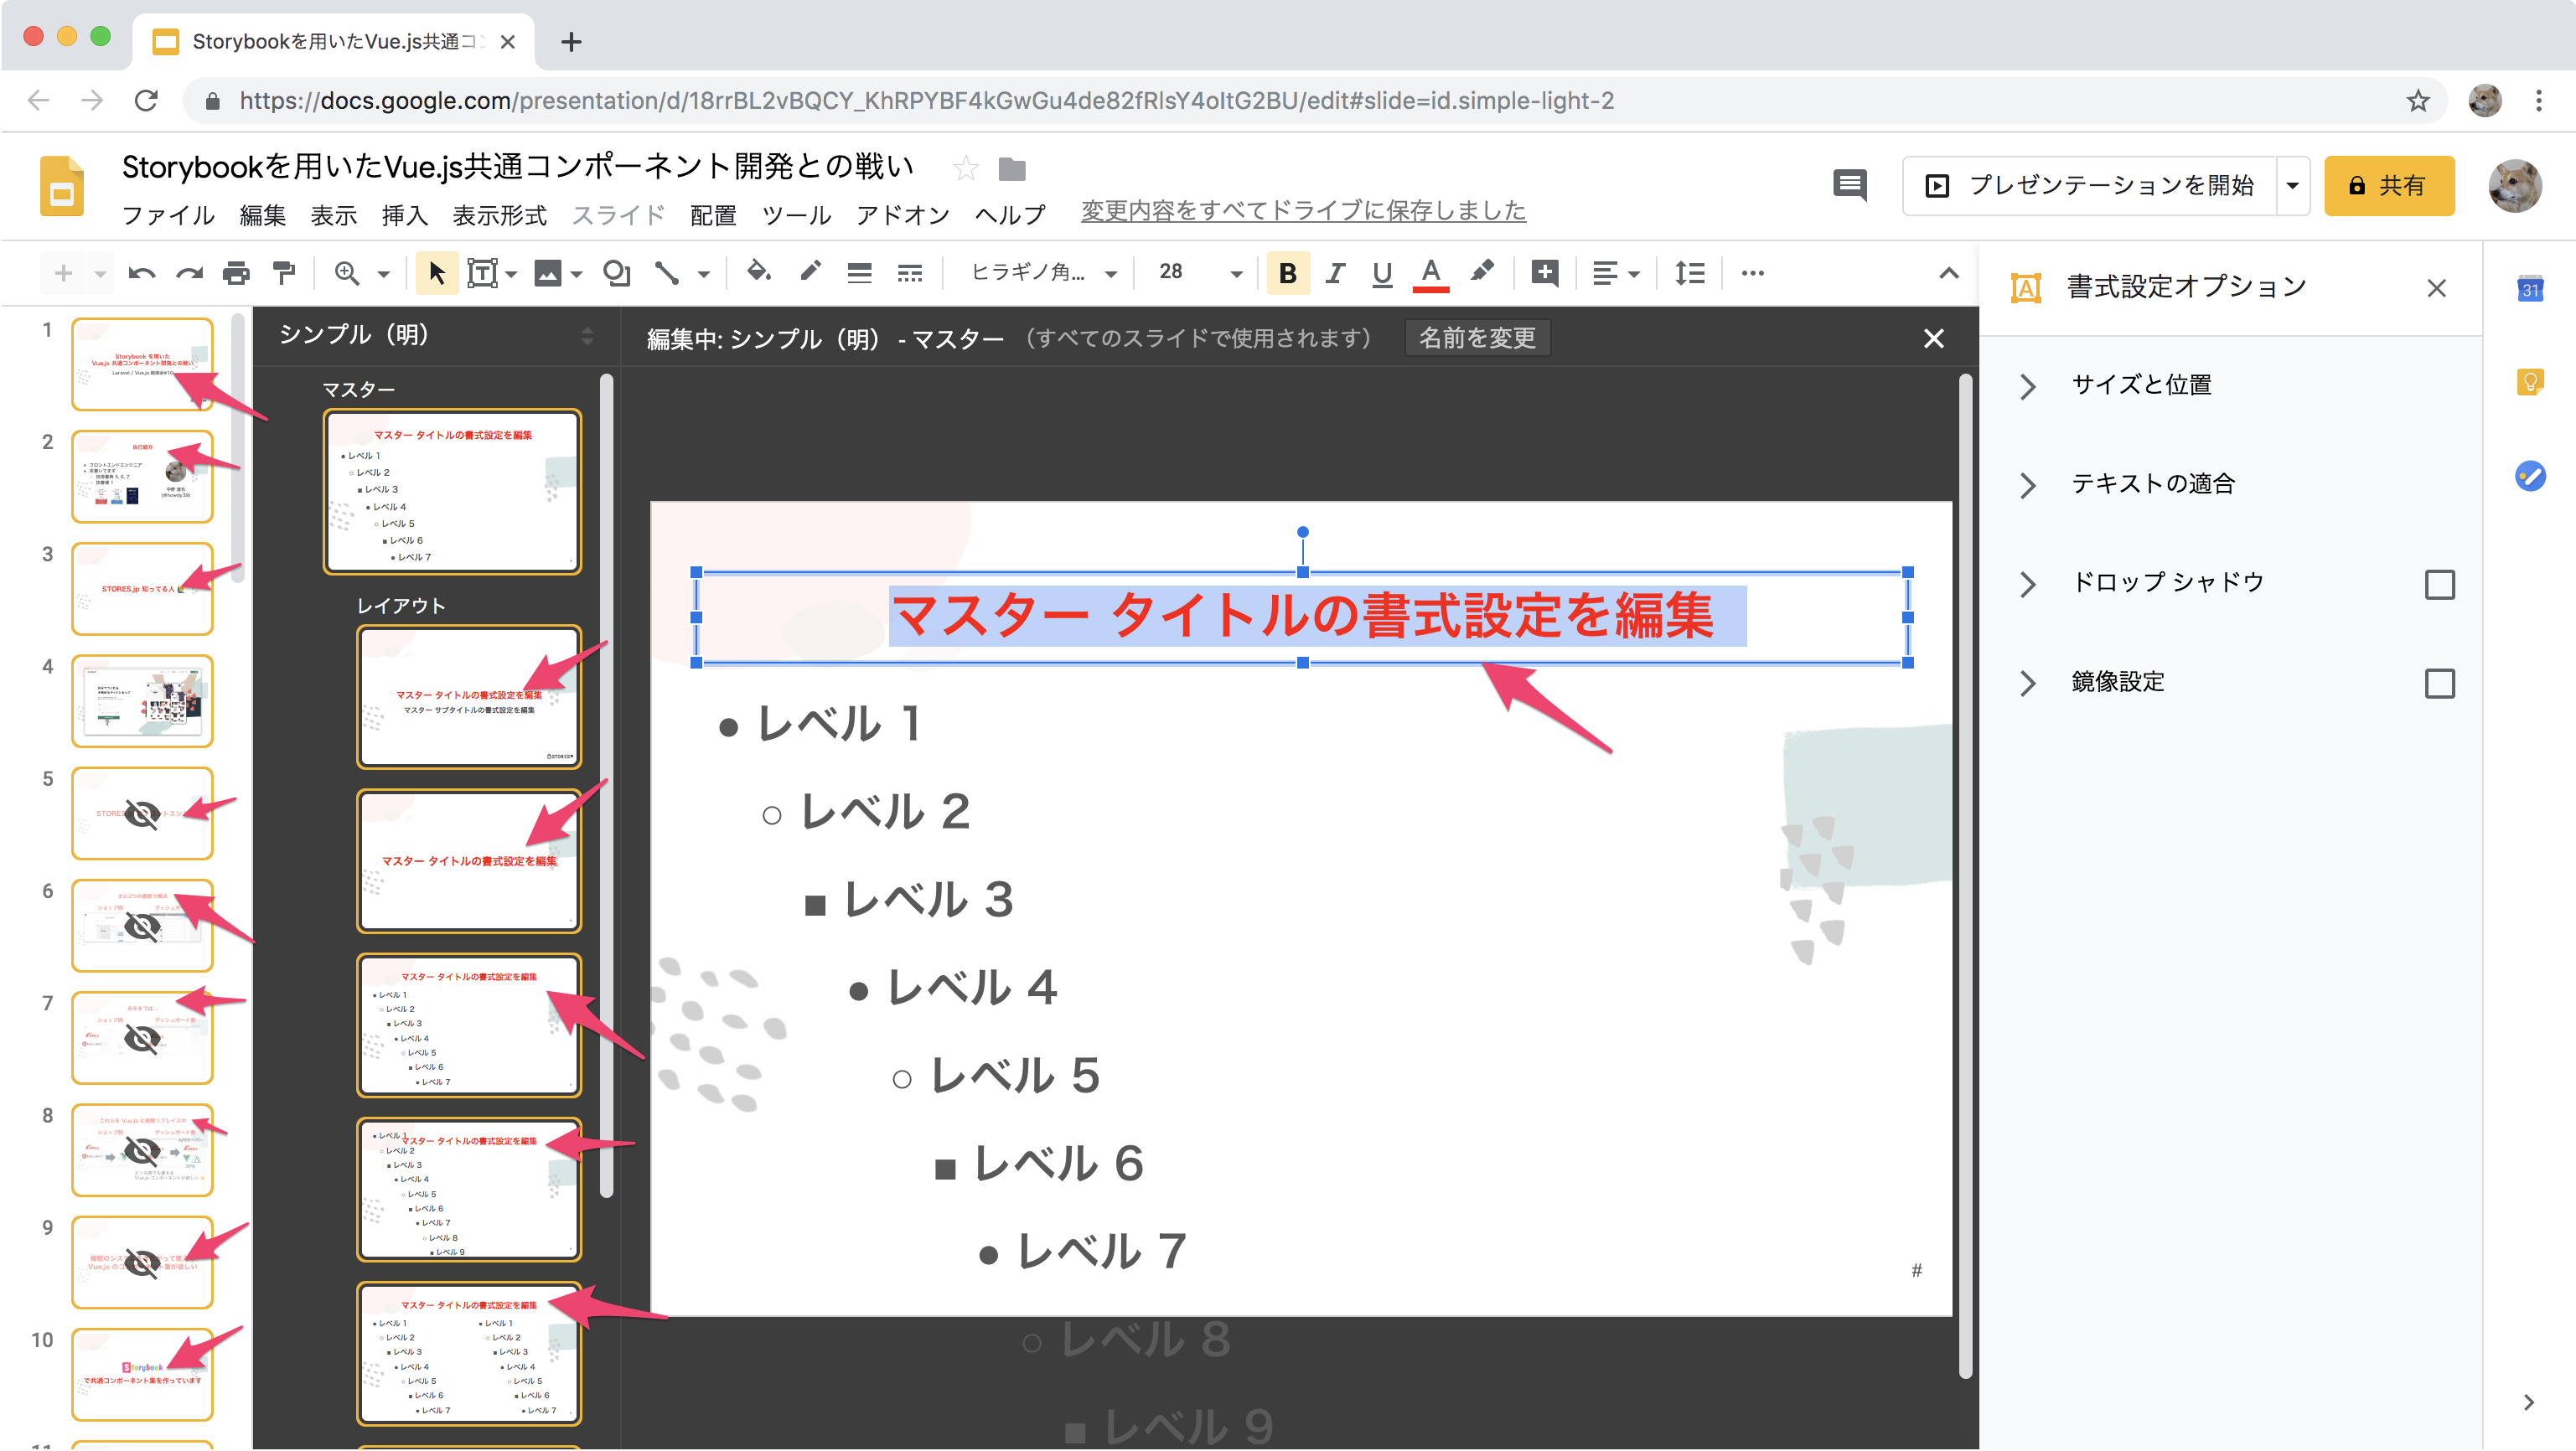Image resolution: width=2576 pixels, height=1451 pixels.
Task: Click the Slides home logo
Action: point(61,186)
